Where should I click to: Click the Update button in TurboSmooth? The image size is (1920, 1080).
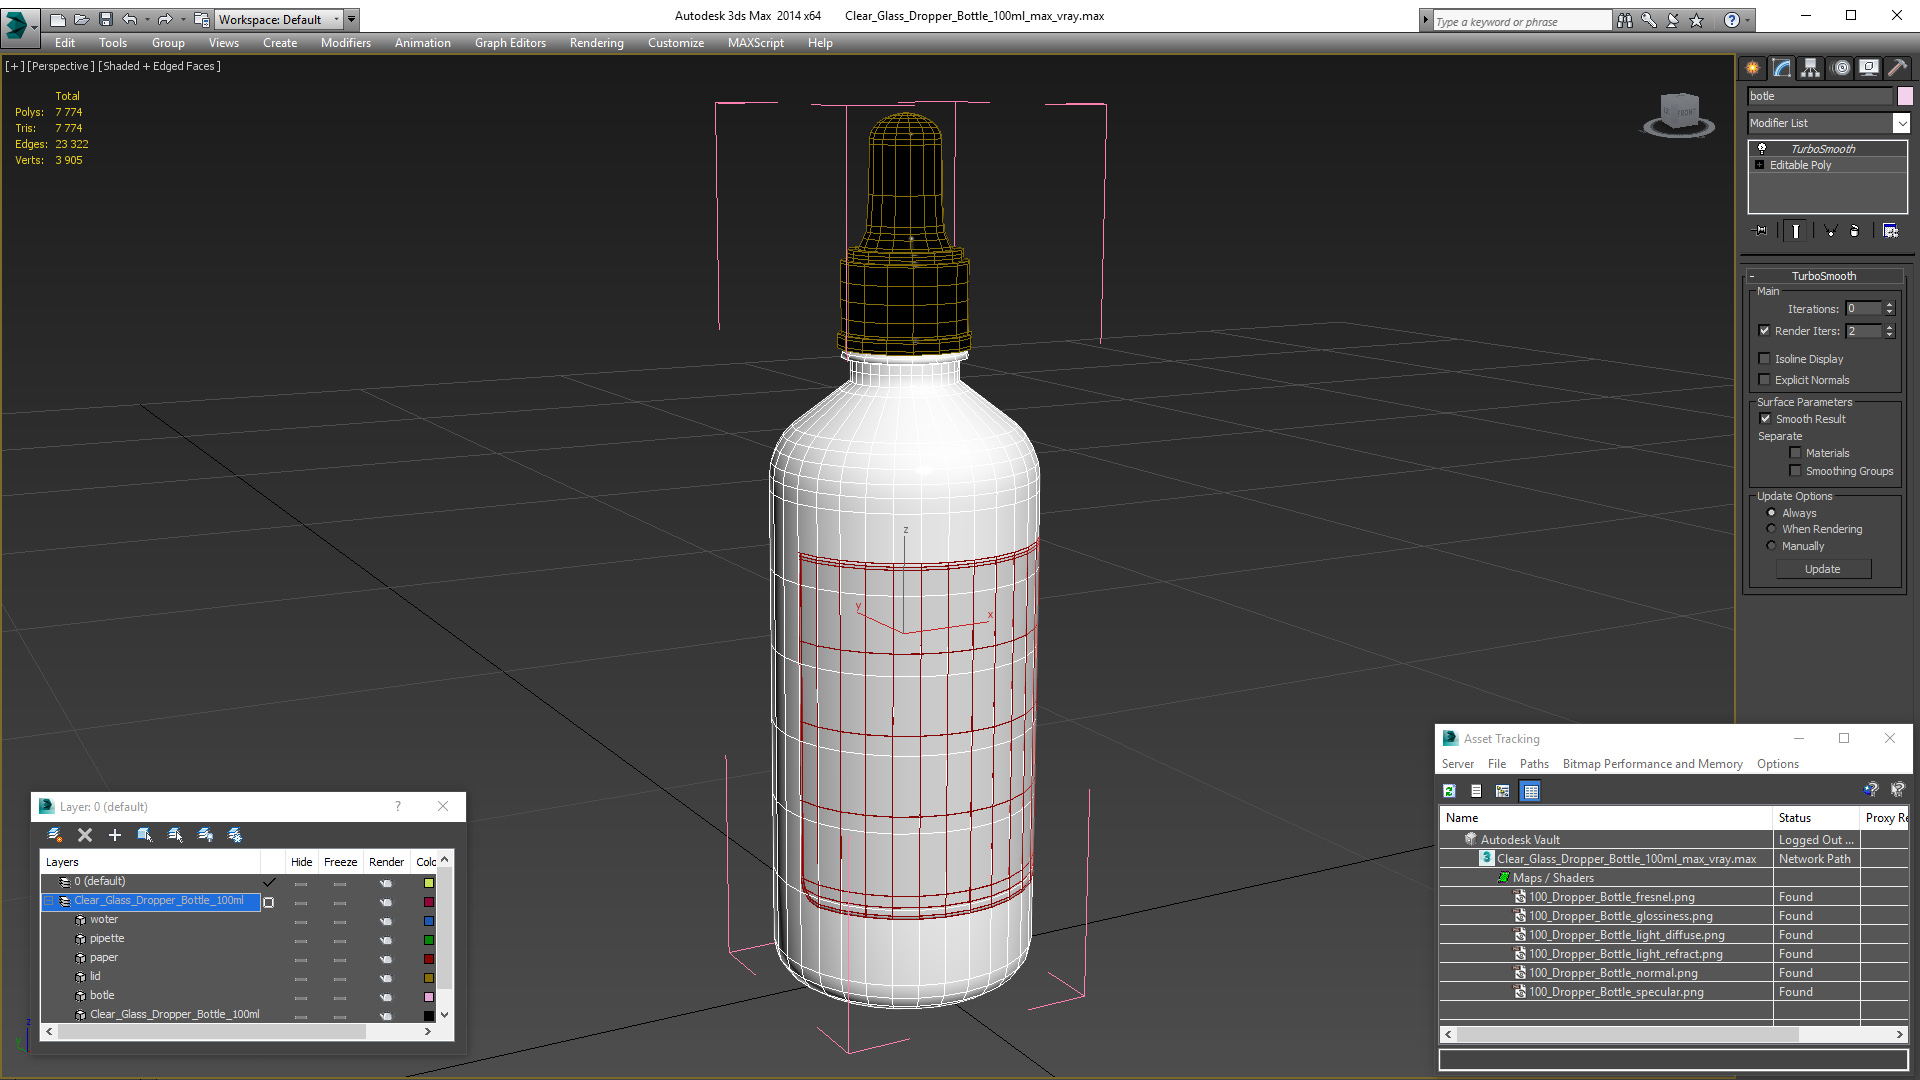[1822, 569]
